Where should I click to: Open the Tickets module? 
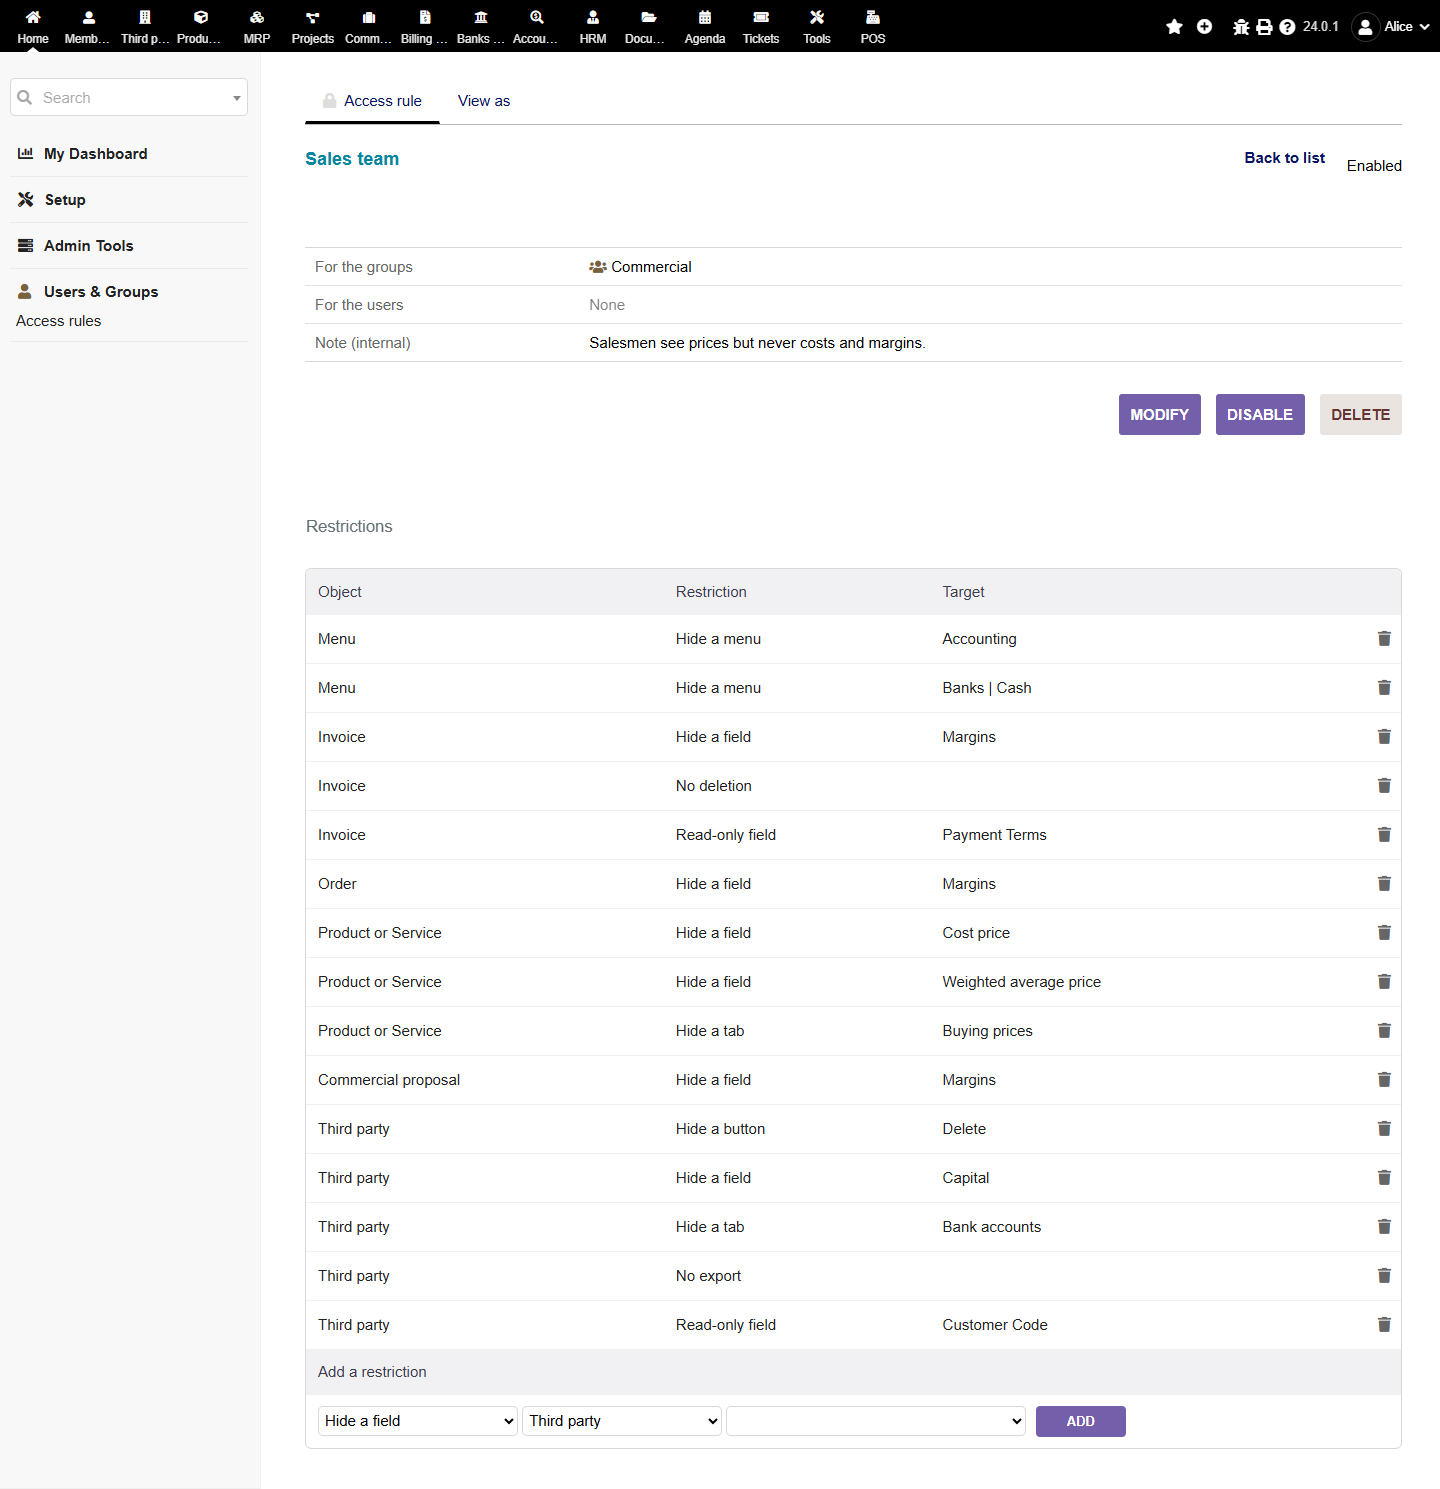click(761, 26)
